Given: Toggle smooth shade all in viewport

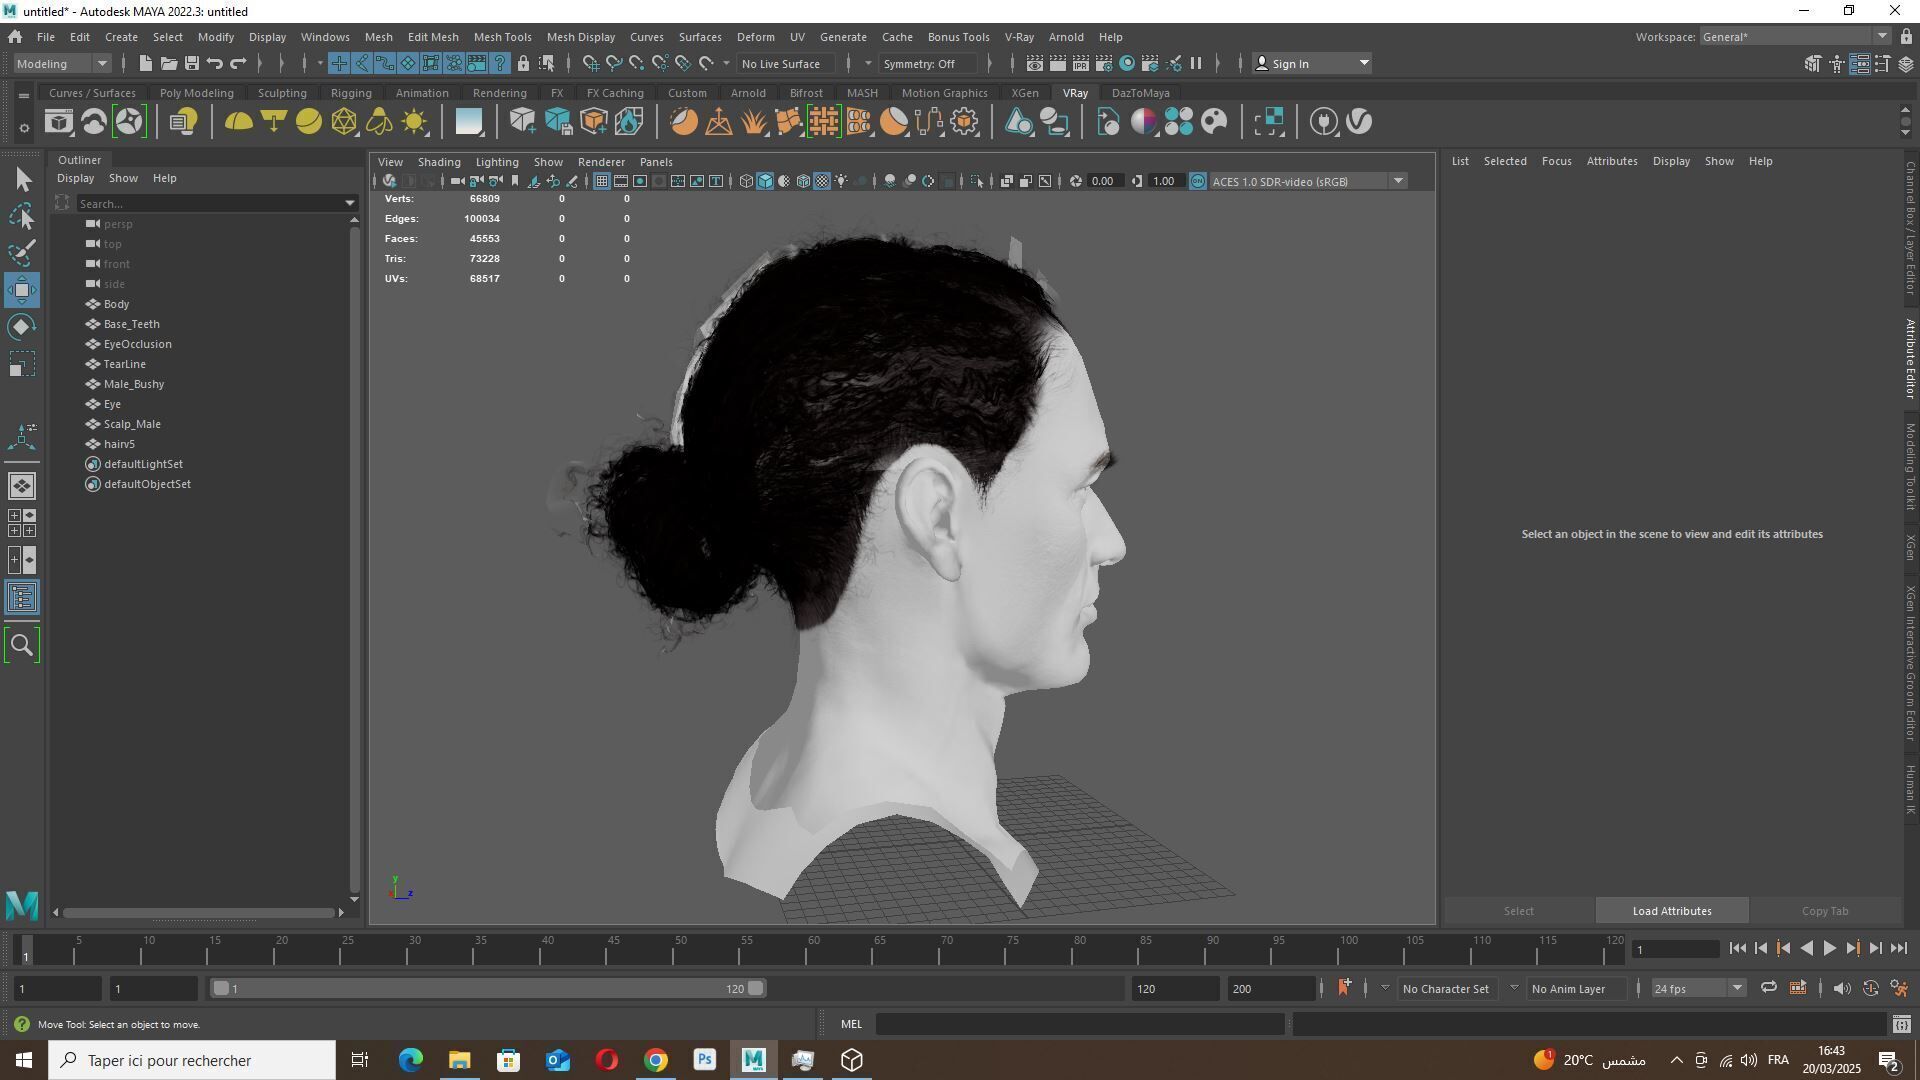Looking at the screenshot, I should [x=765, y=181].
